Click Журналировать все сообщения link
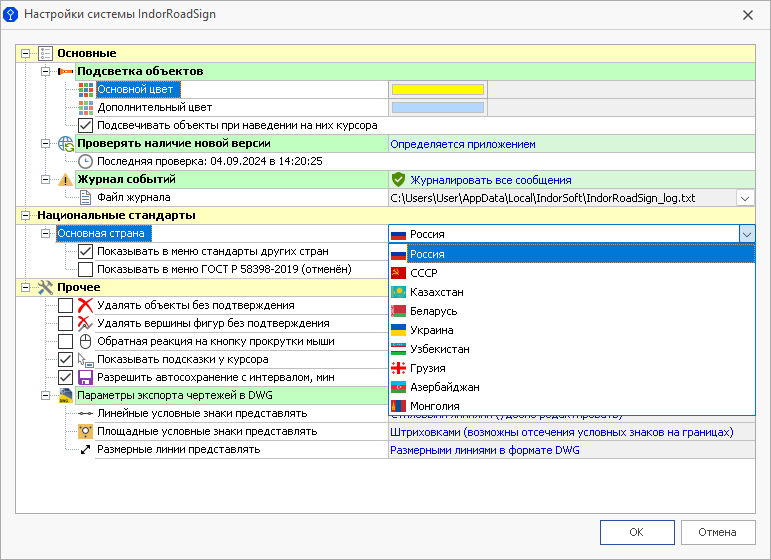771x560 pixels. [491, 180]
